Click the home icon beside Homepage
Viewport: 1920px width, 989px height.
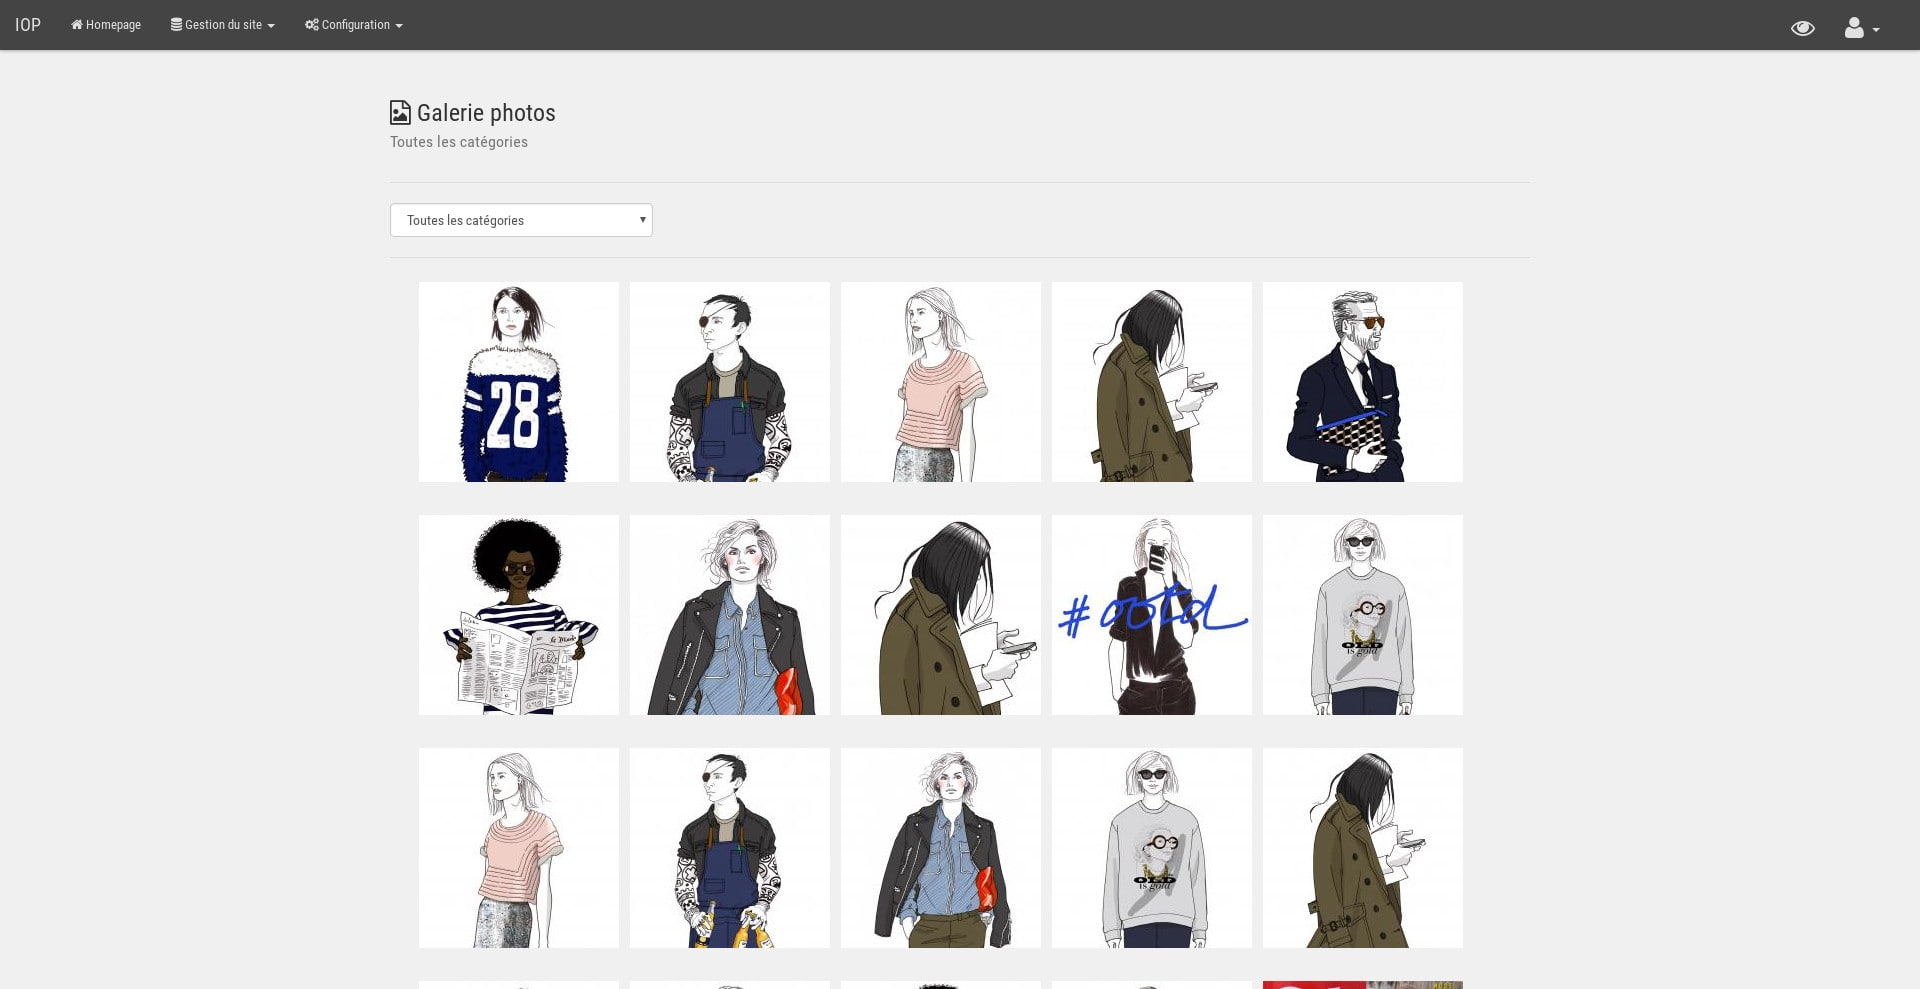tap(77, 24)
